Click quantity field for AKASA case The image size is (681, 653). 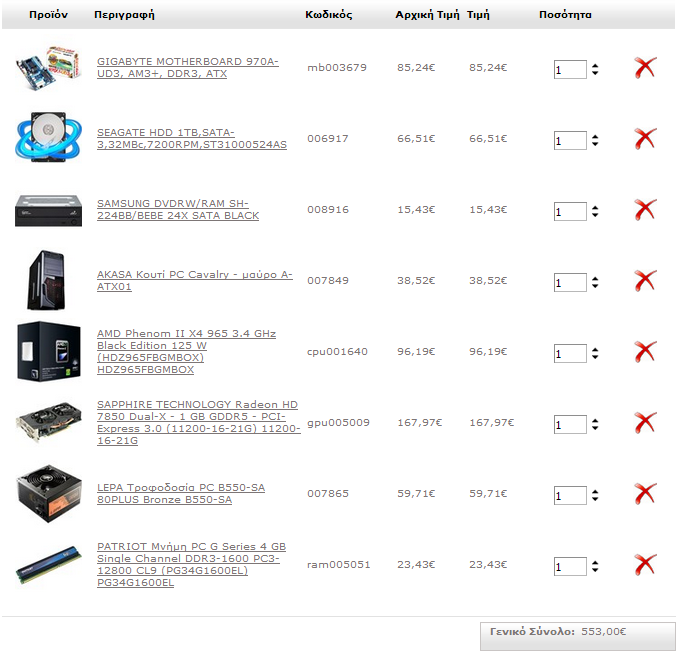(570, 283)
